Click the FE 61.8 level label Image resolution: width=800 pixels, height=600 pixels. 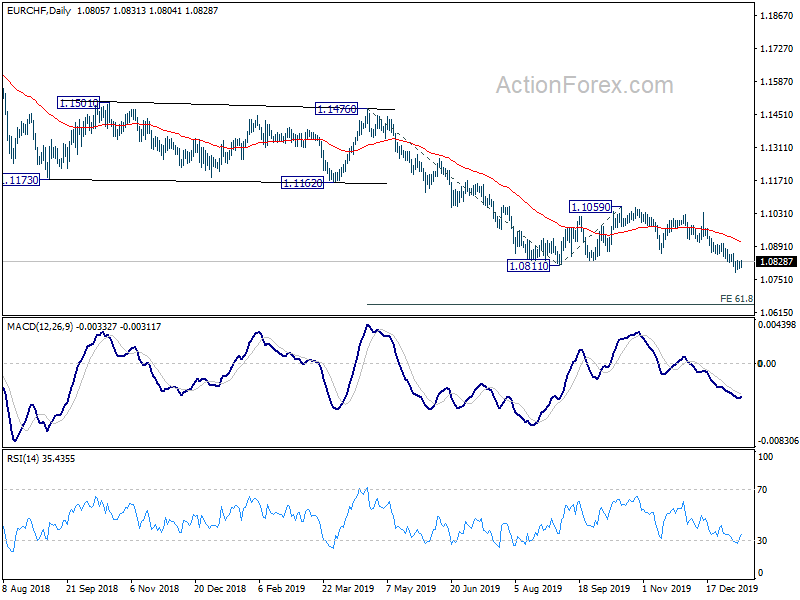tap(736, 298)
